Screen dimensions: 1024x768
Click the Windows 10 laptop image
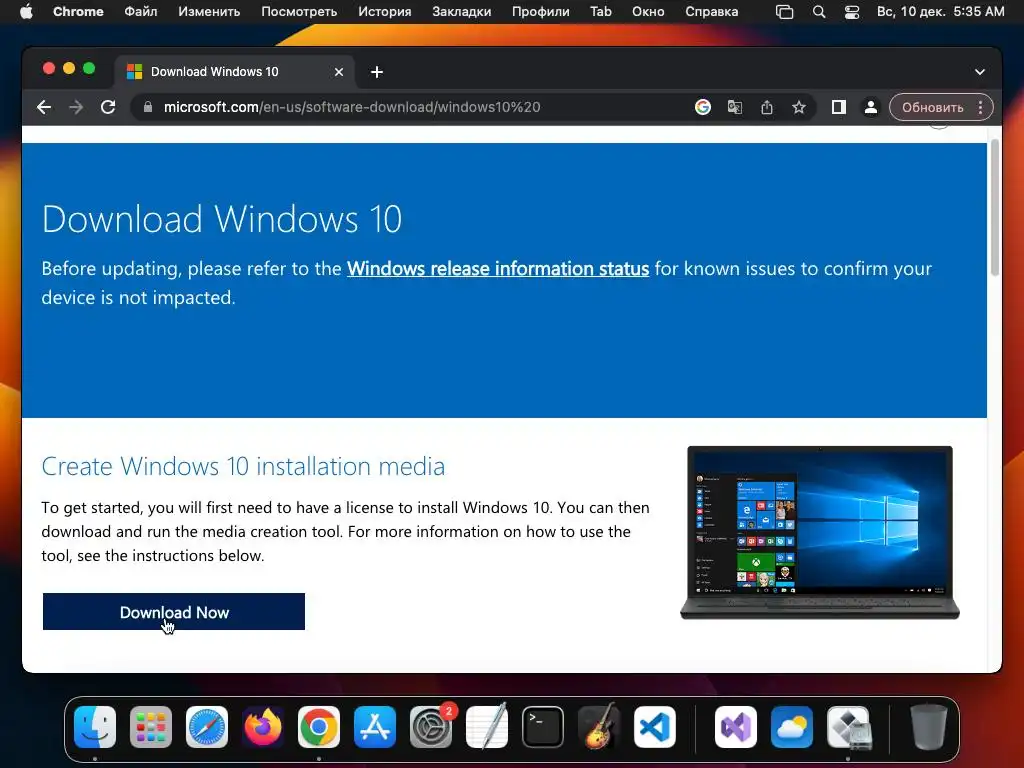click(820, 532)
